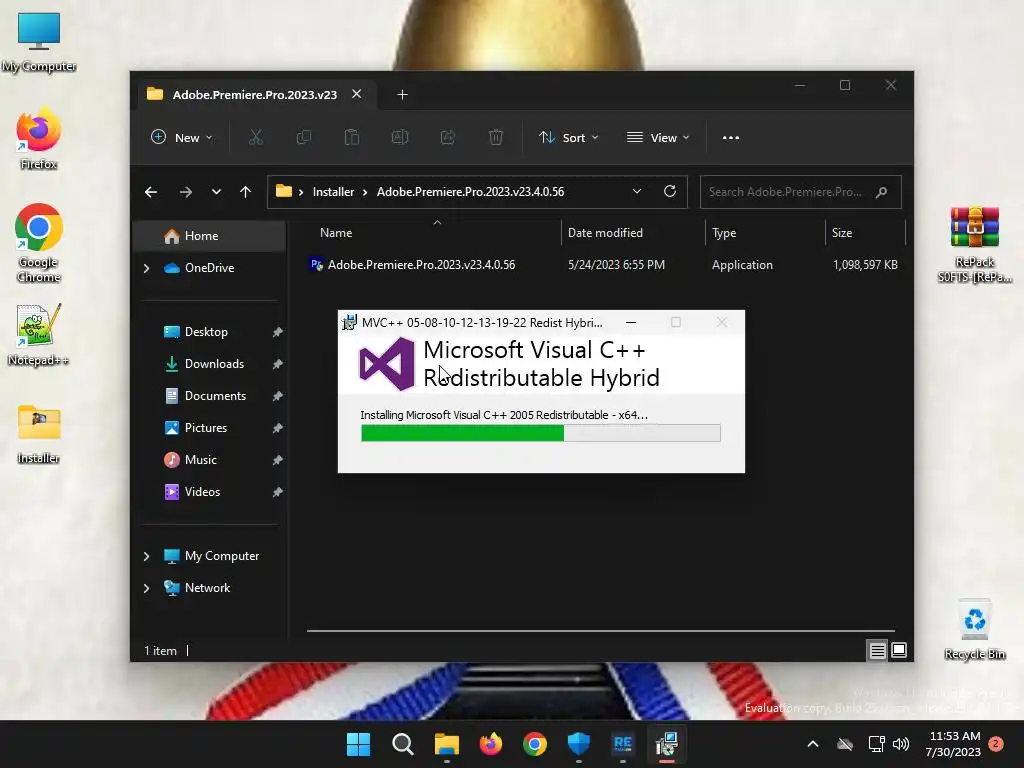Switch to details view layout icon

click(877, 650)
